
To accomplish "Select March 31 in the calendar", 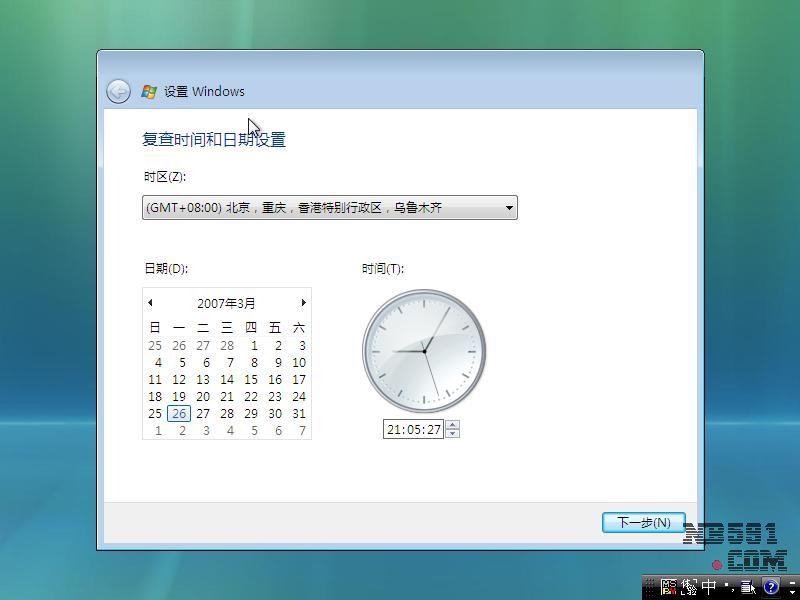I will click(x=299, y=414).
